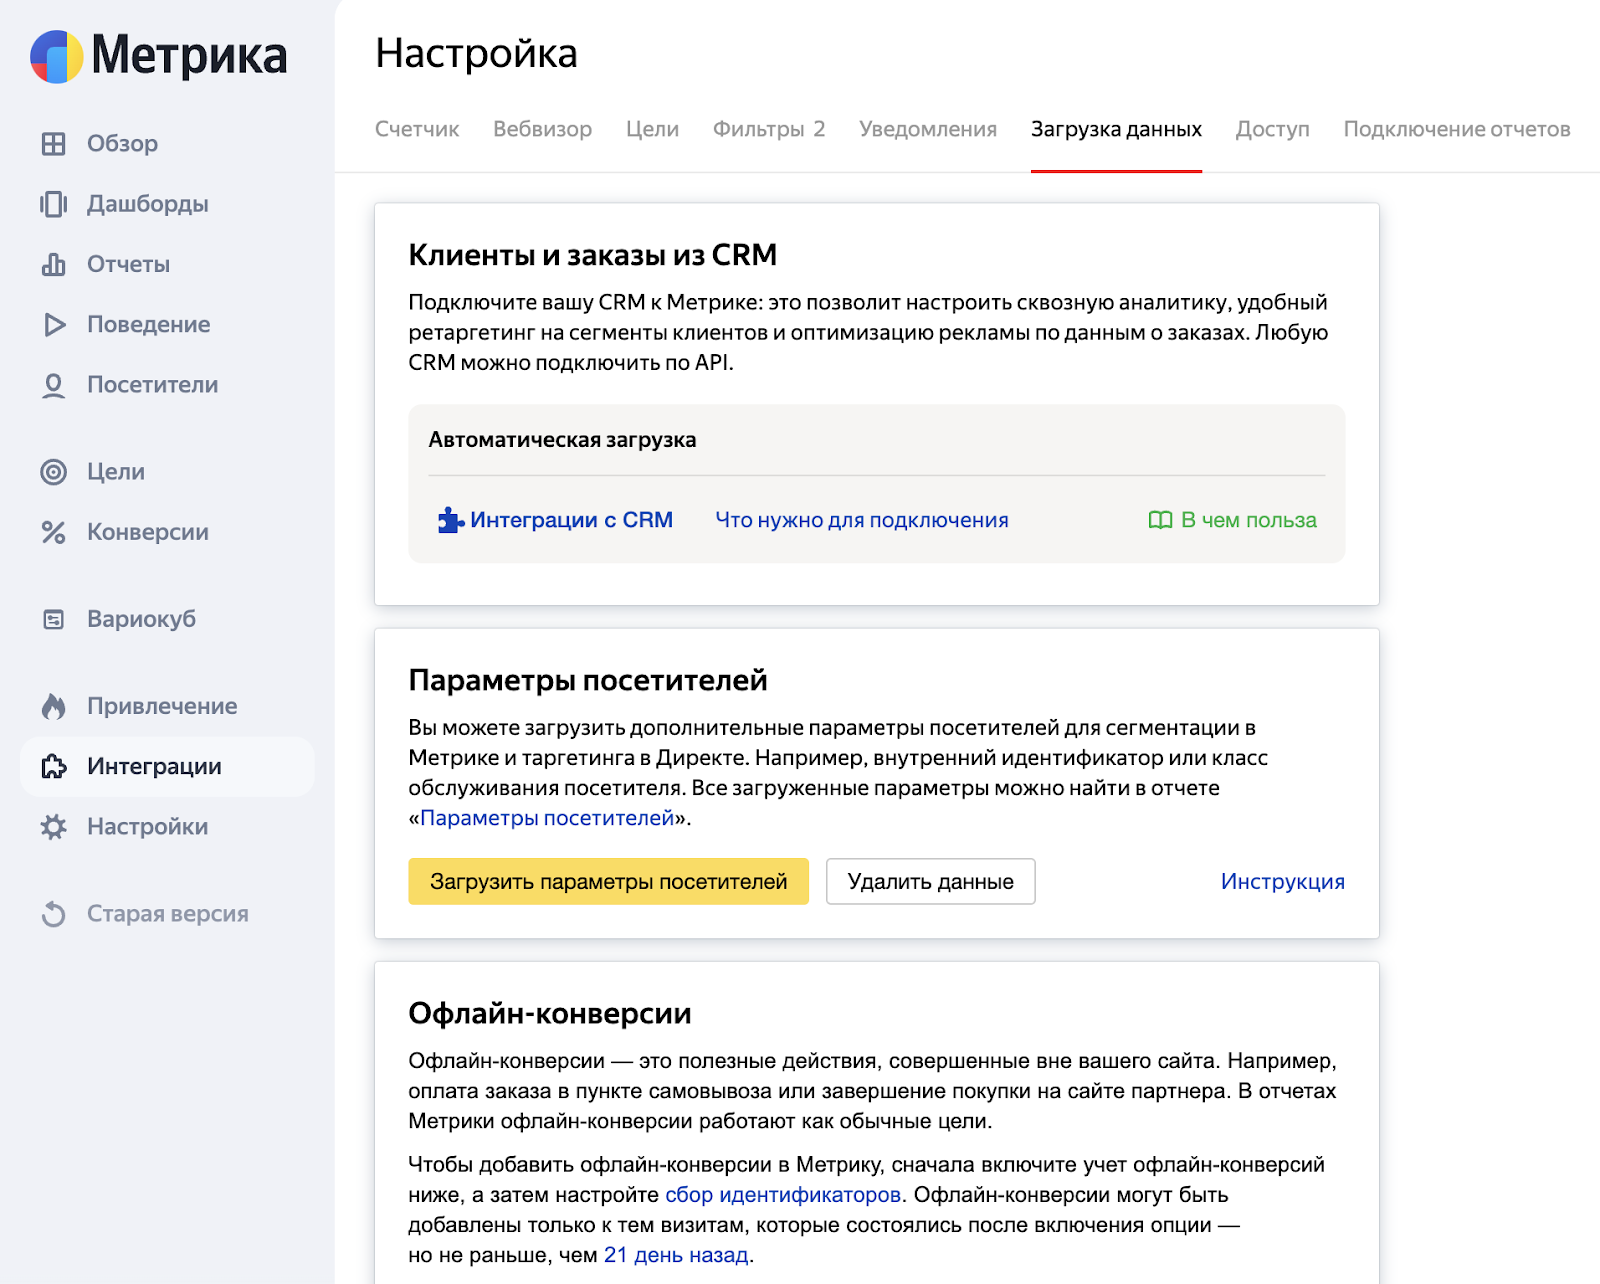Open the Подключение отчетов tab
The height and width of the screenshot is (1284, 1600).
point(1456,129)
